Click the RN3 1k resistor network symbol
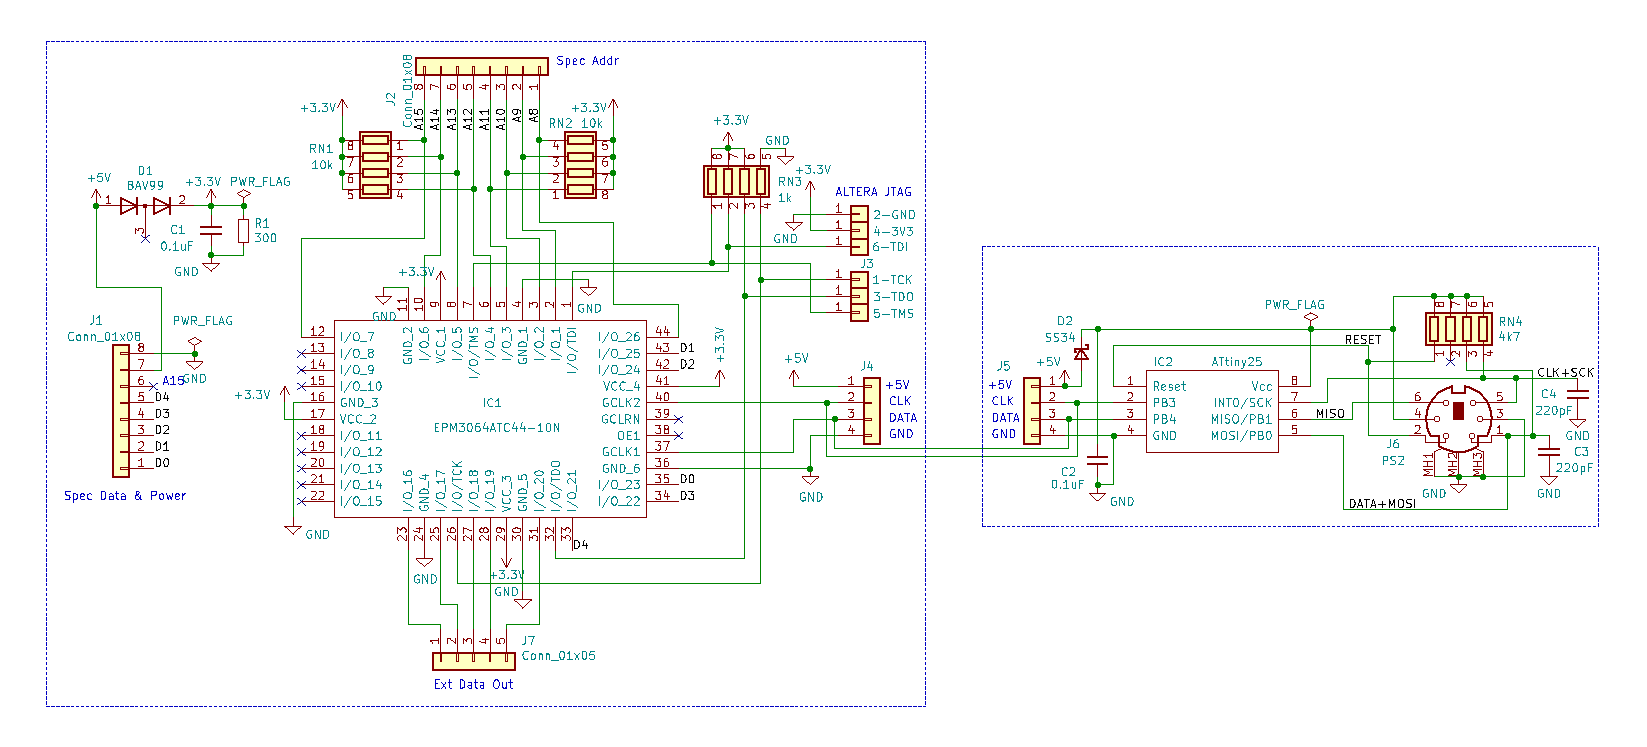This screenshot has width=1647, height=747. pos(737,181)
